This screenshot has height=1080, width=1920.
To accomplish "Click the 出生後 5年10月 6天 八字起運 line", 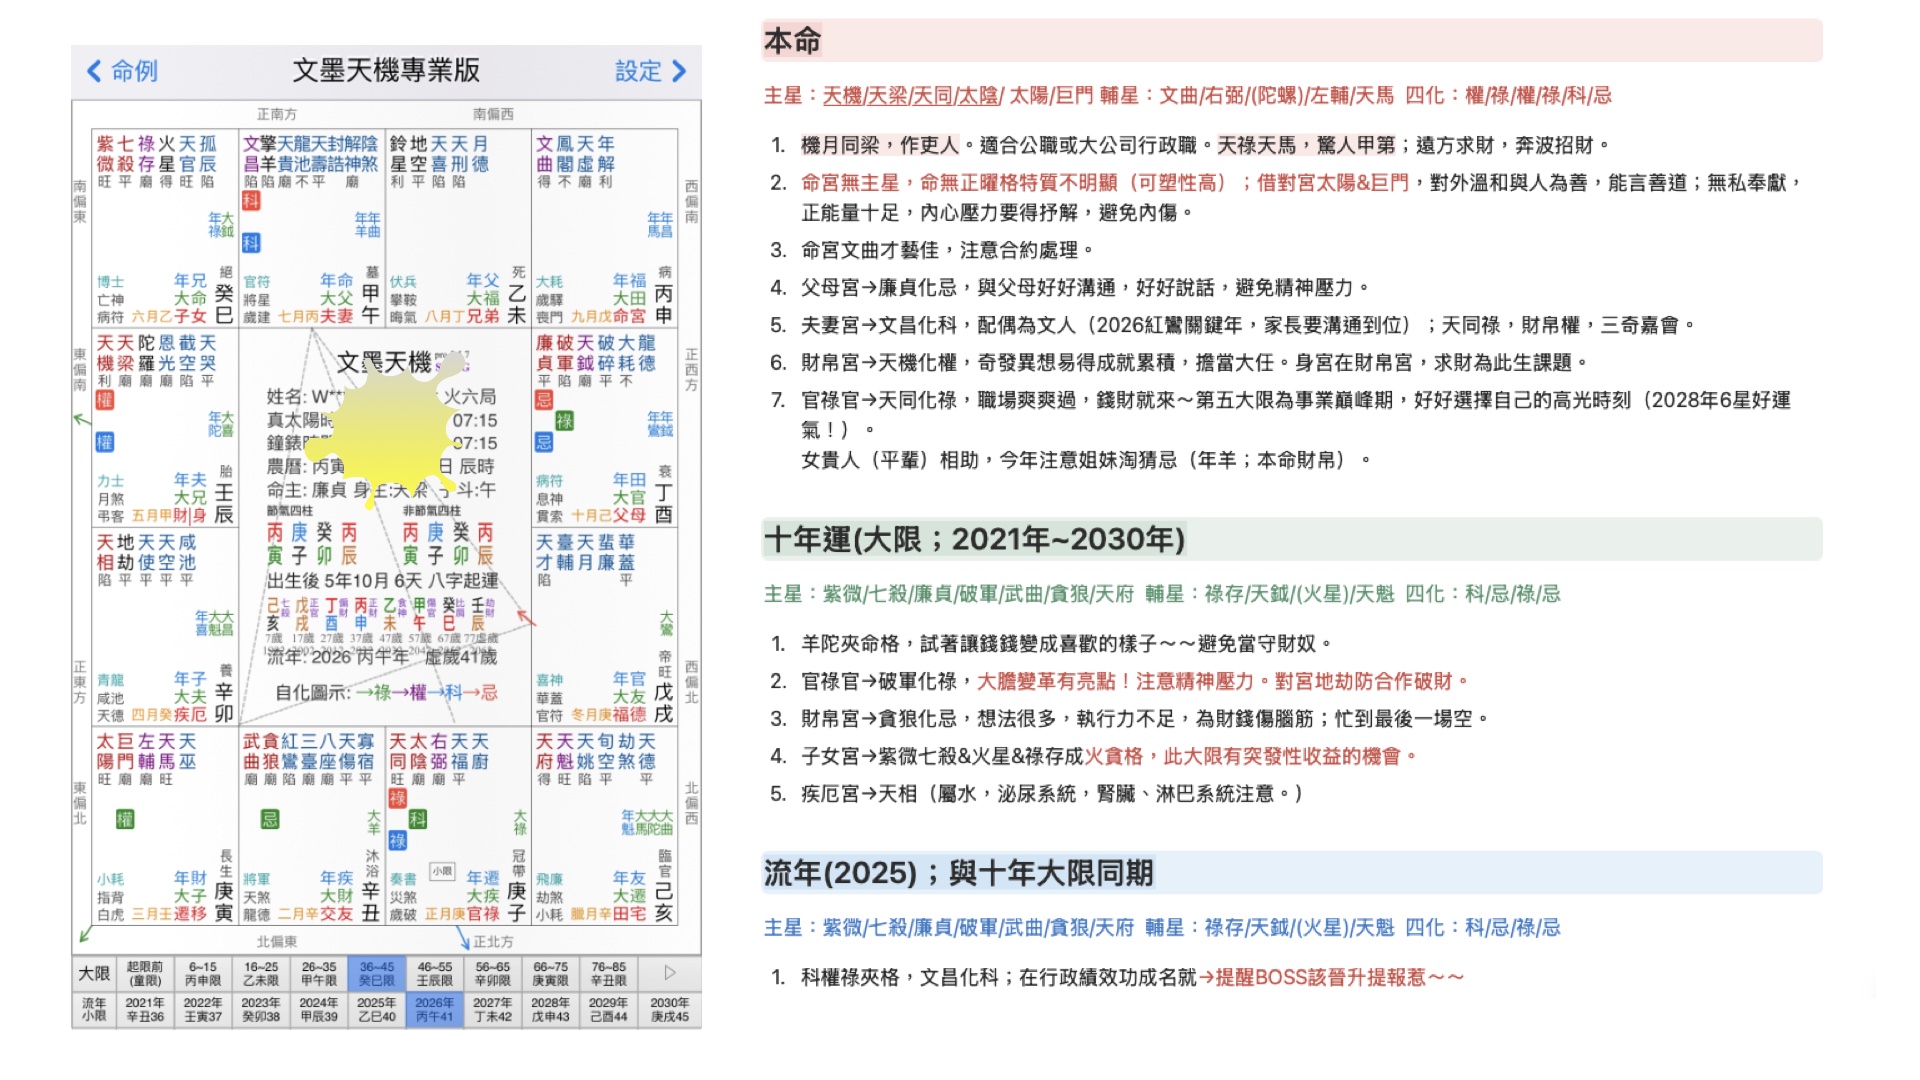I will [x=382, y=580].
